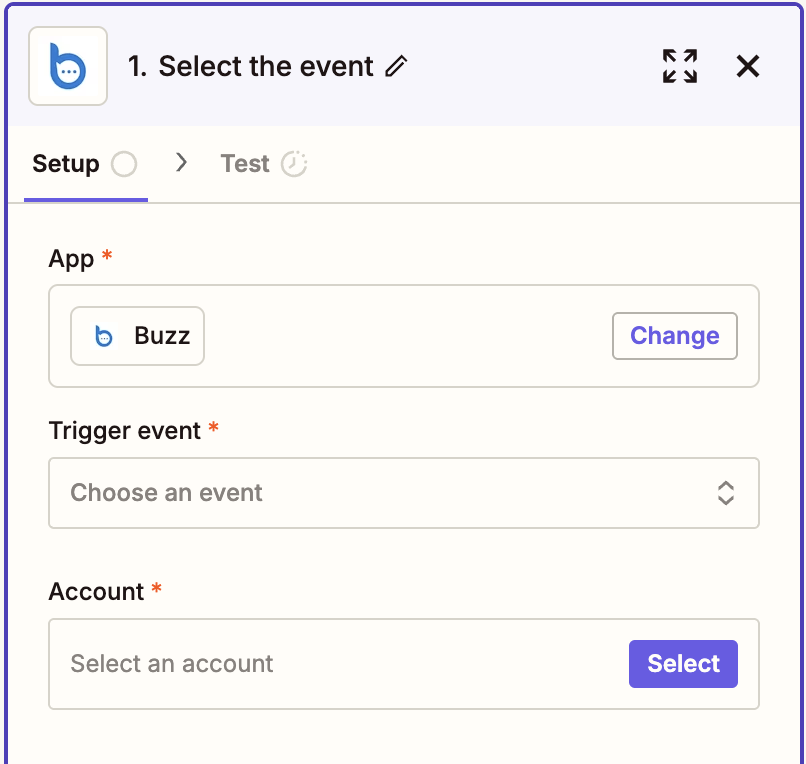
Task: Click the App field label
Action: tap(71, 259)
